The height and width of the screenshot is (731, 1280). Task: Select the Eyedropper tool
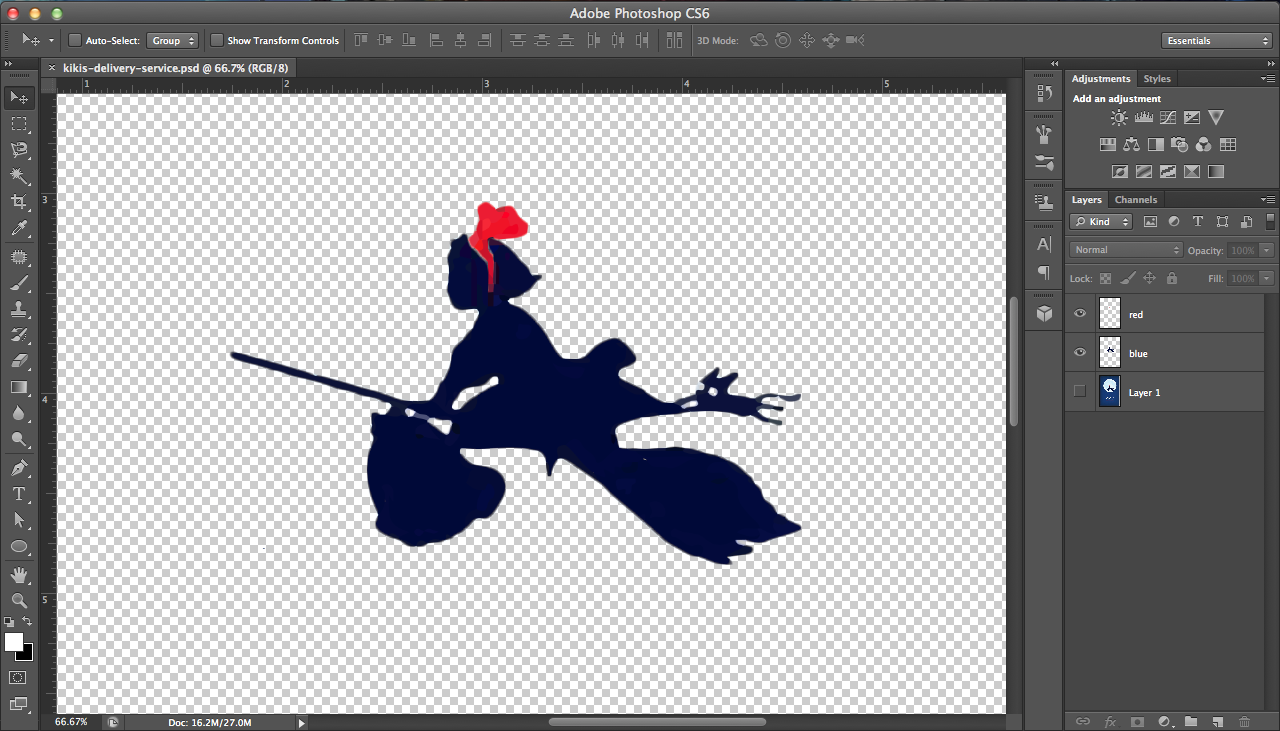pyautogui.click(x=19, y=229)
